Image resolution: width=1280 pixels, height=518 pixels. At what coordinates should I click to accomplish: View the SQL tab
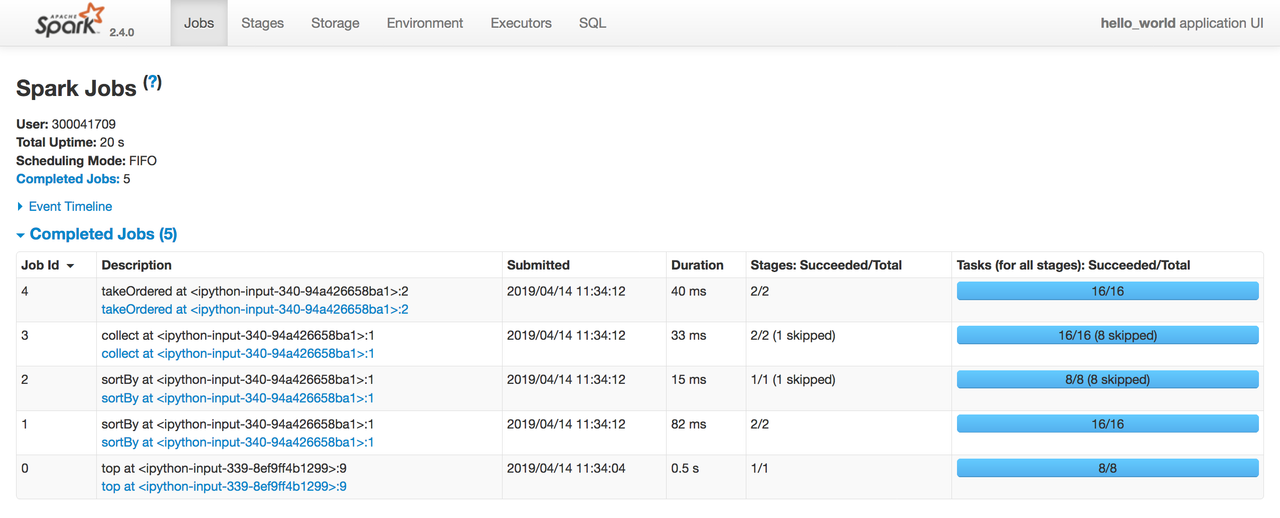click(x=592, y=23)
